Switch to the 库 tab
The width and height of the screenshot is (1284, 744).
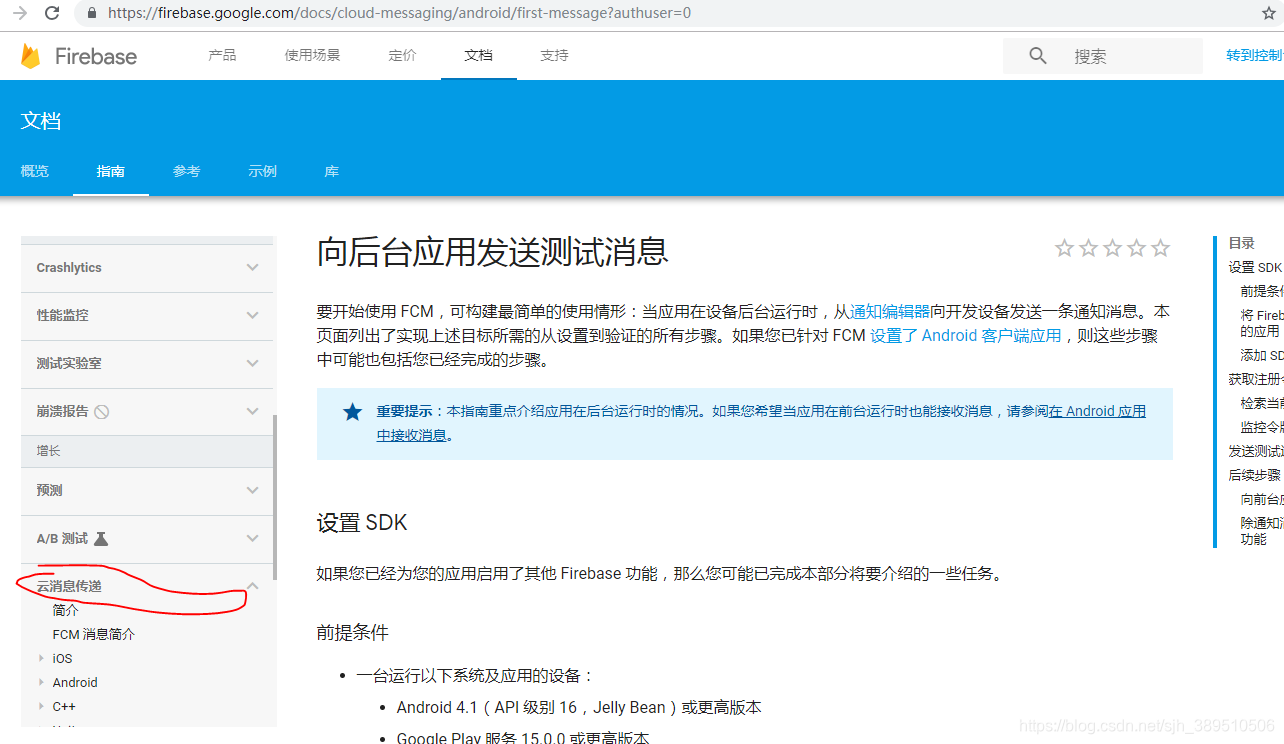pos(332,171)
